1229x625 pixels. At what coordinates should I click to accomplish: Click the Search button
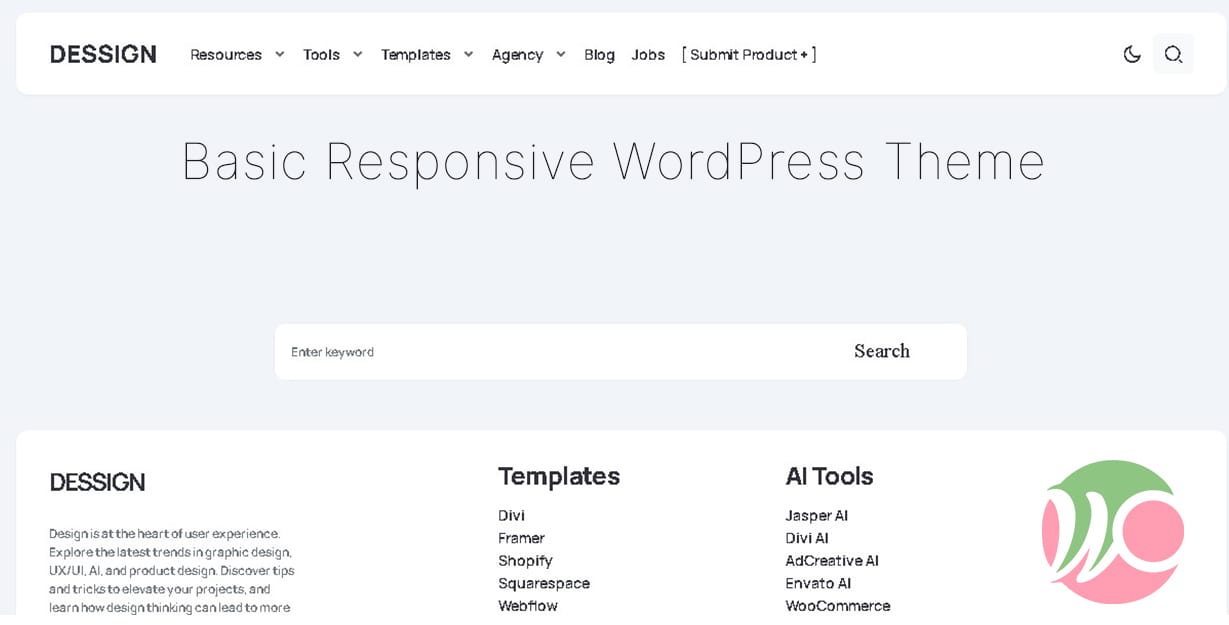[x=882, y=351]
